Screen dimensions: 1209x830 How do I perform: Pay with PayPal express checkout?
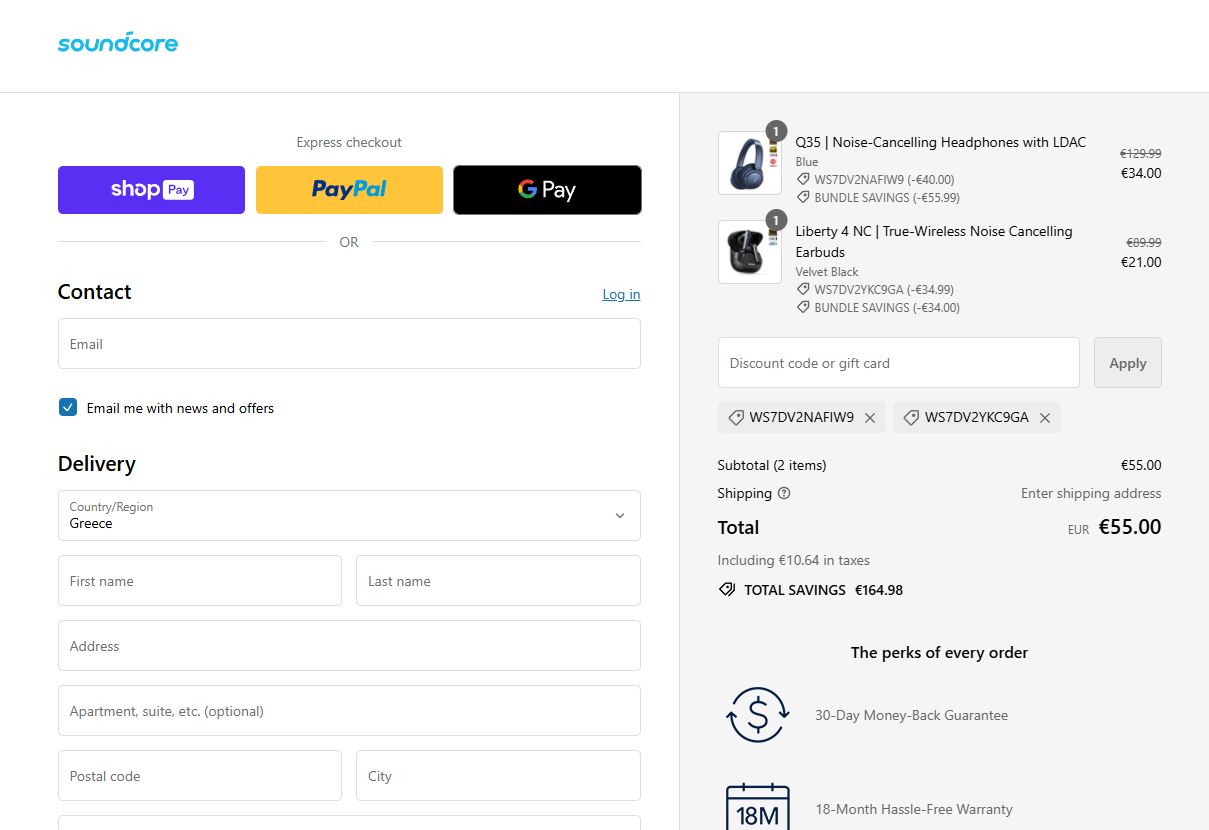(349, 190)
